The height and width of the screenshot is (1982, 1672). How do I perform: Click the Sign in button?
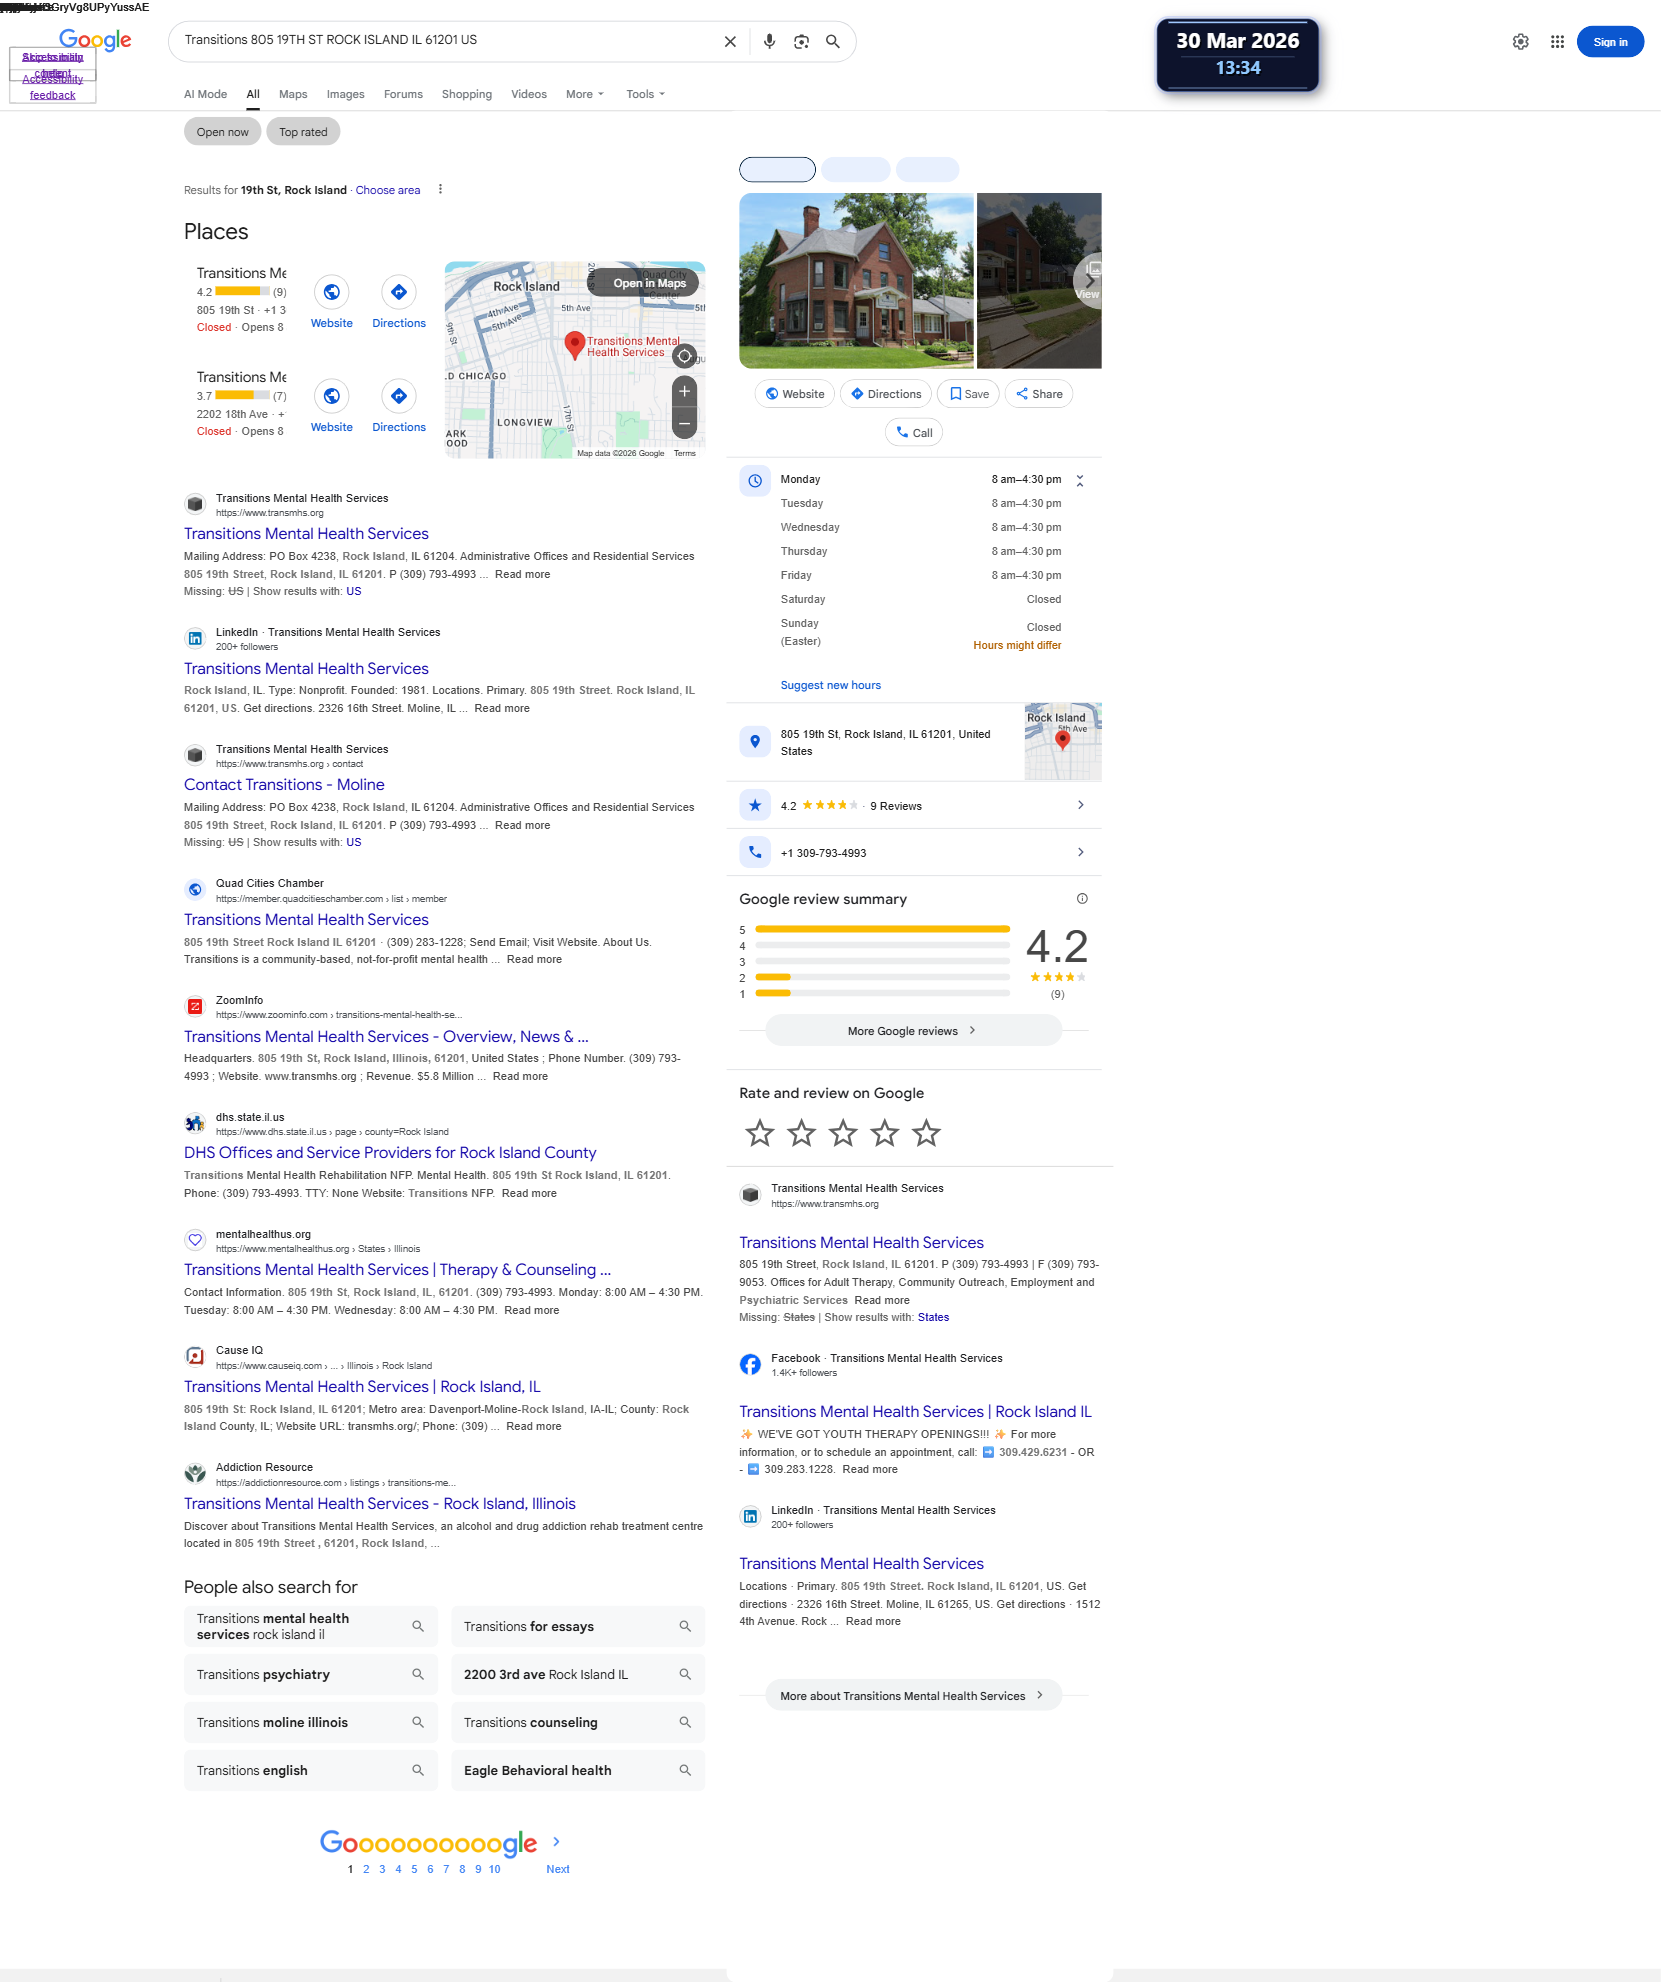point(1610,42)
